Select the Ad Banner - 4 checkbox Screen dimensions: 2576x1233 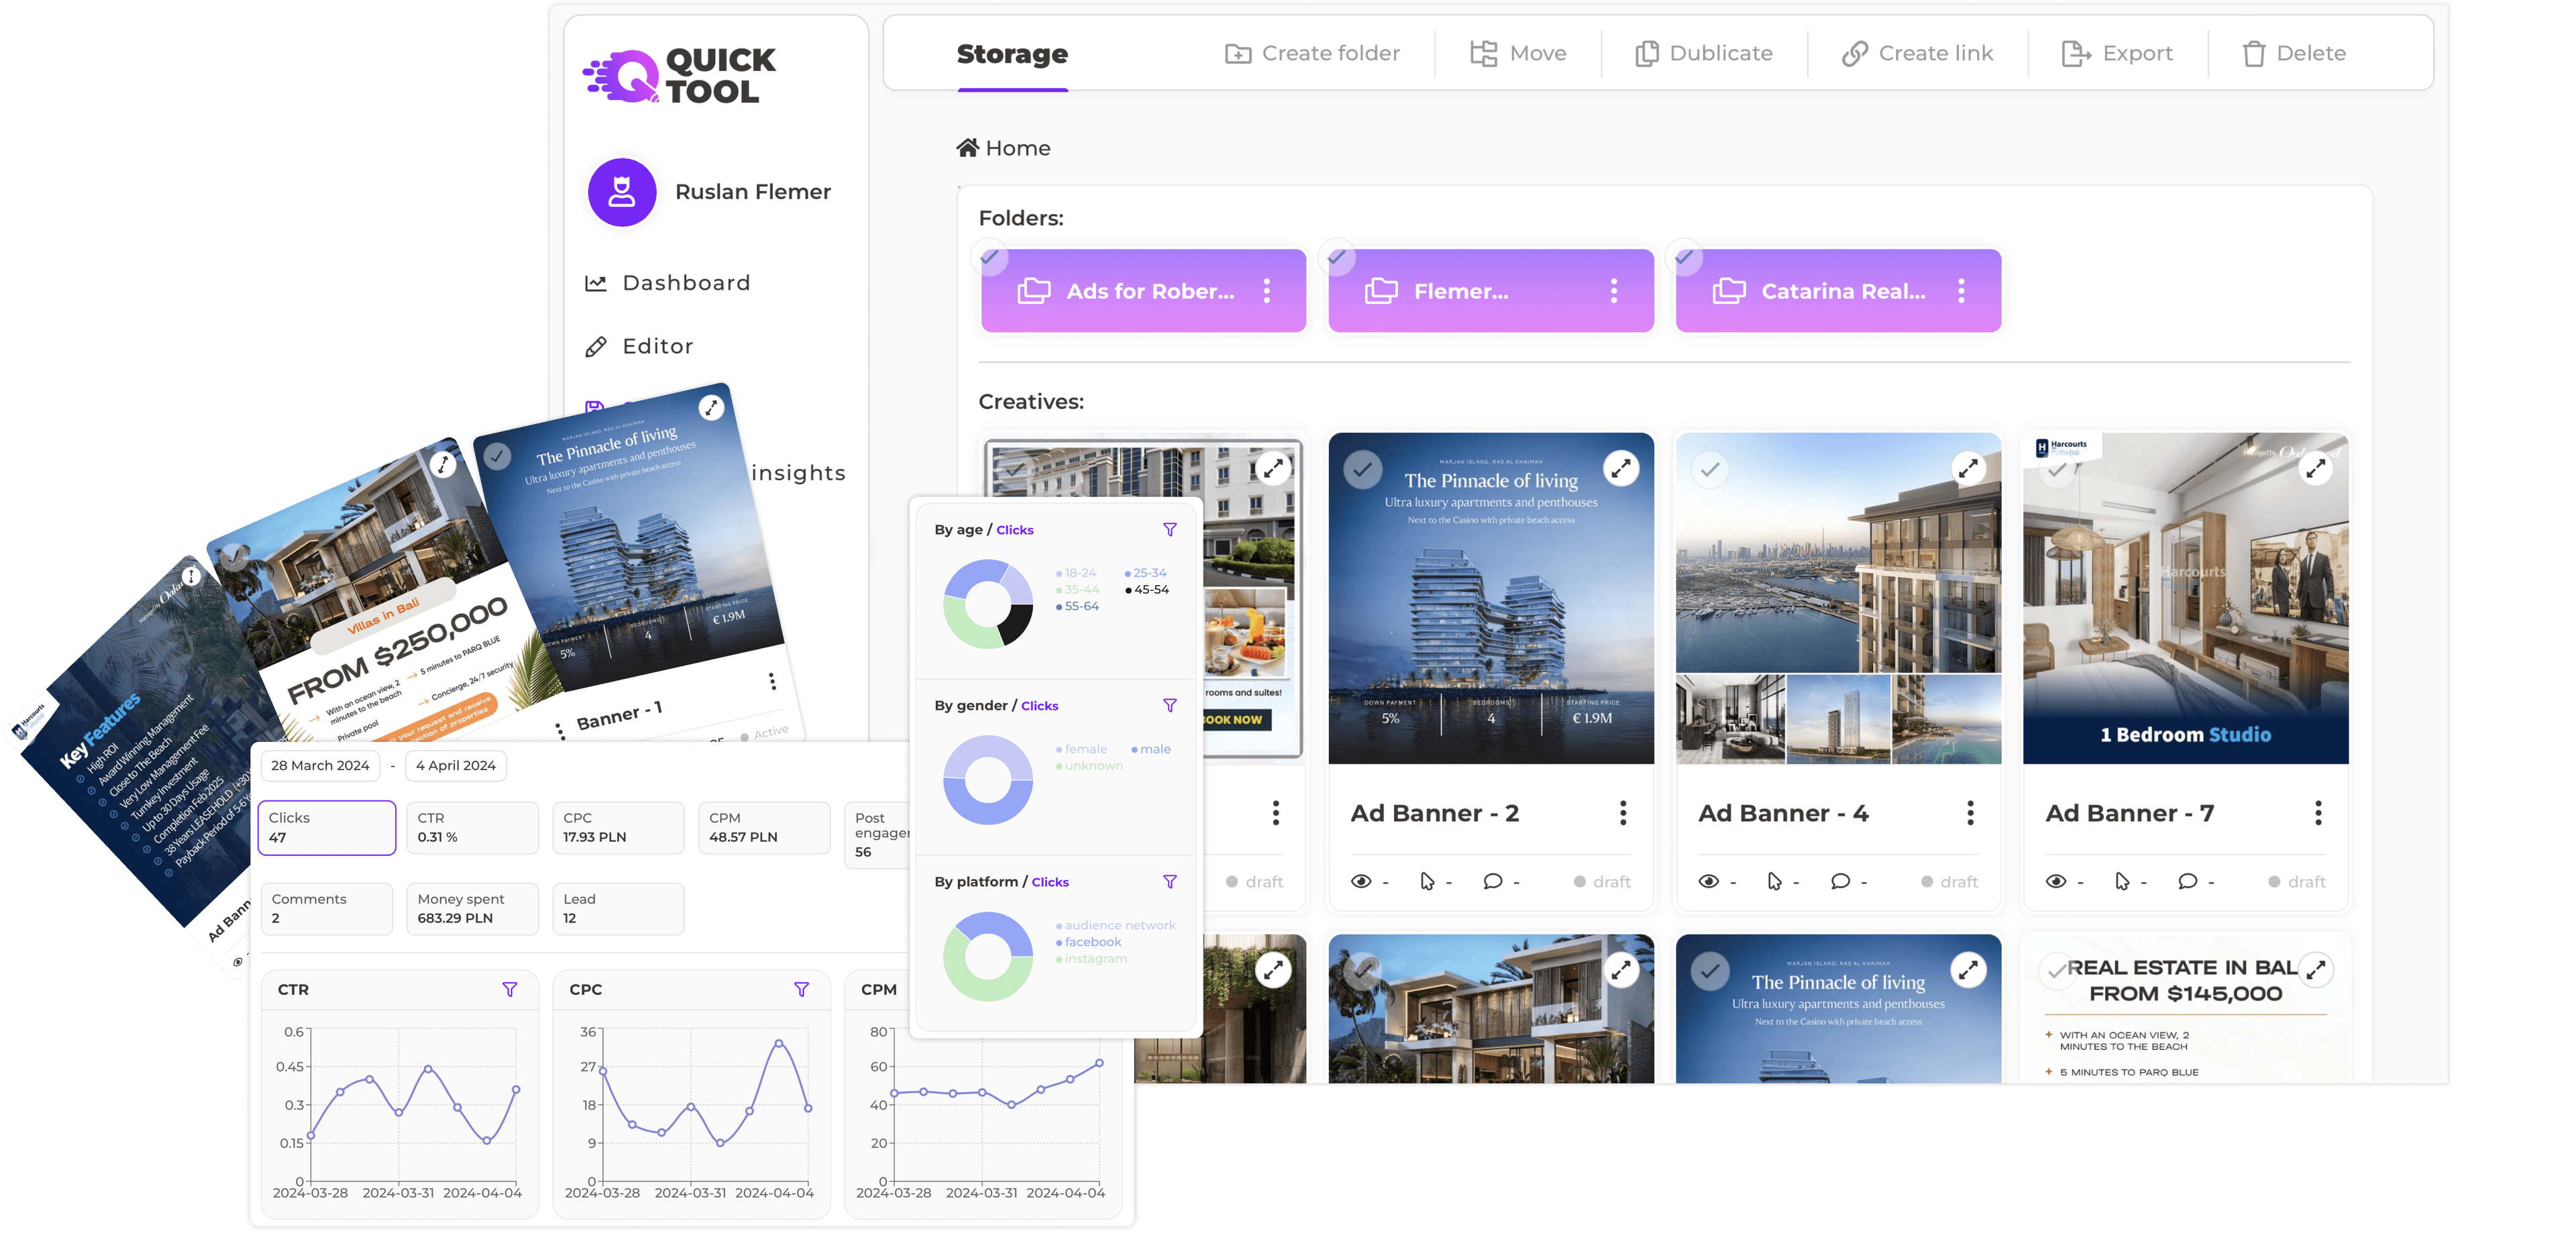coord(1710,469)
